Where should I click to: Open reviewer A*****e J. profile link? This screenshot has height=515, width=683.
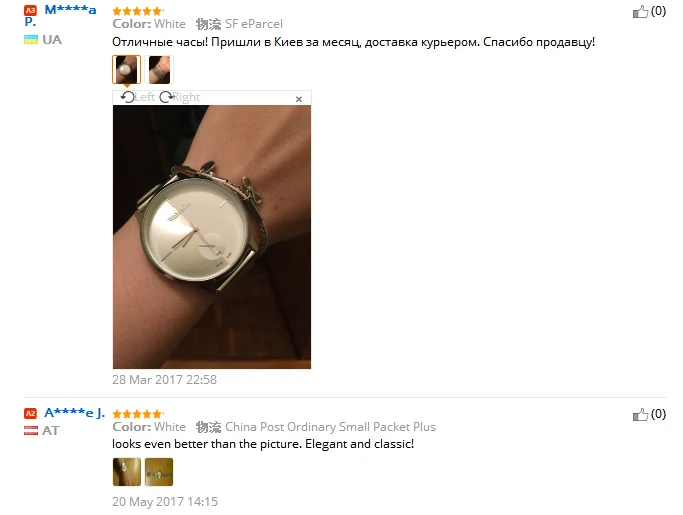[74, 413]
